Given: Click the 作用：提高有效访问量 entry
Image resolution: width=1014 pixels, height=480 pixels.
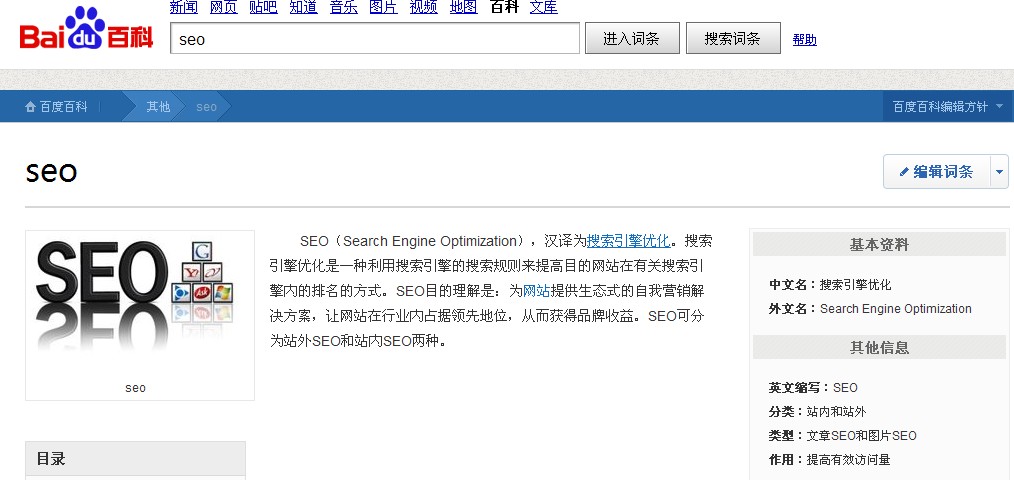Looking at the screenshot, I should tap(829, 459).
